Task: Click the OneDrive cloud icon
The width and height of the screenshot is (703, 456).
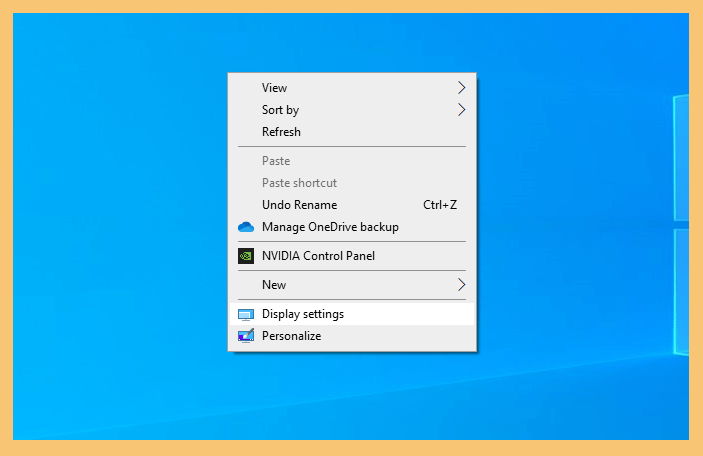Action: coord(246,227)
